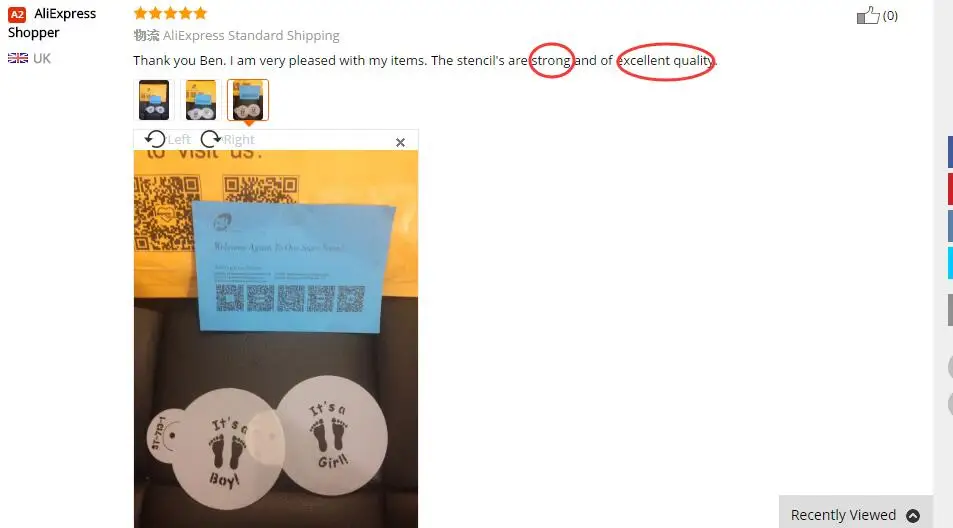Click the AliExpress Shopper reviewer name

tap(52, 23)
